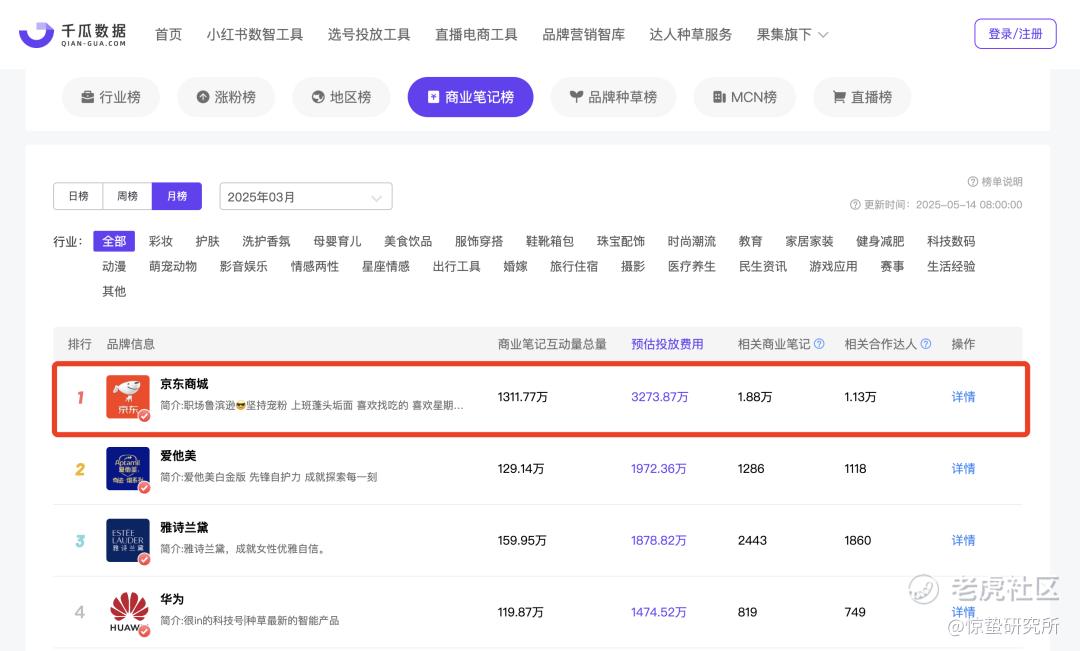Open 榜单说明 question mark info
Screen dimensions: 1080x651
[972, 182]
